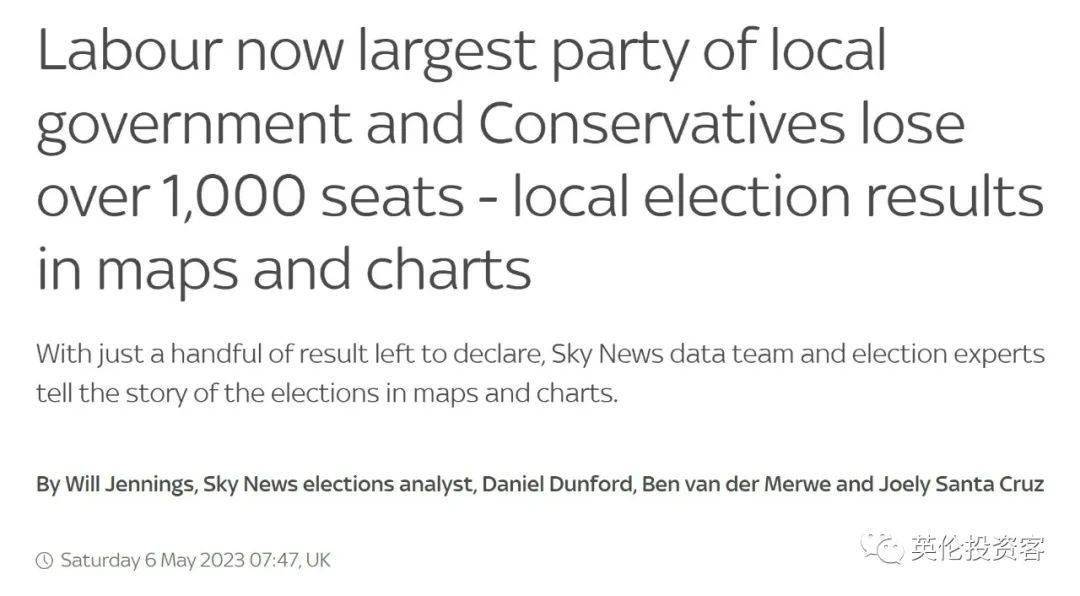Click the '07:47' time in the timestamp
Screen dimensions: 1080x596
coord(273,560)
